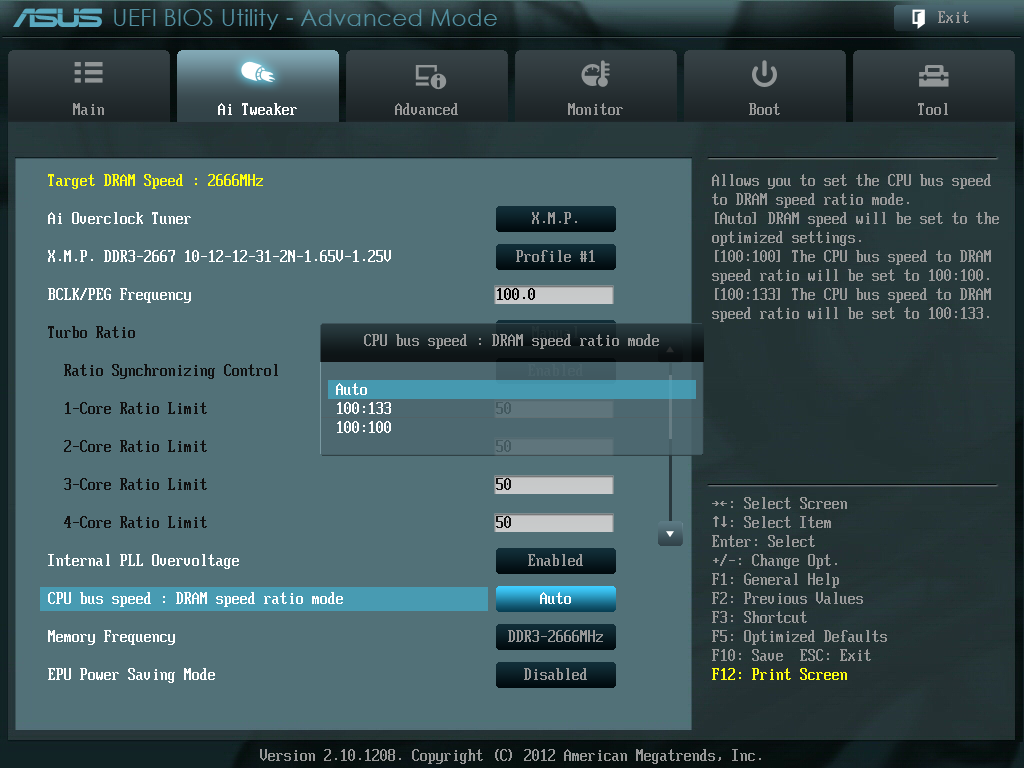This screenshot has width=1024, height=768.
Task: Open Memory Frequency DDR3-2666MHz dropdown
Action: click(556, 637)
